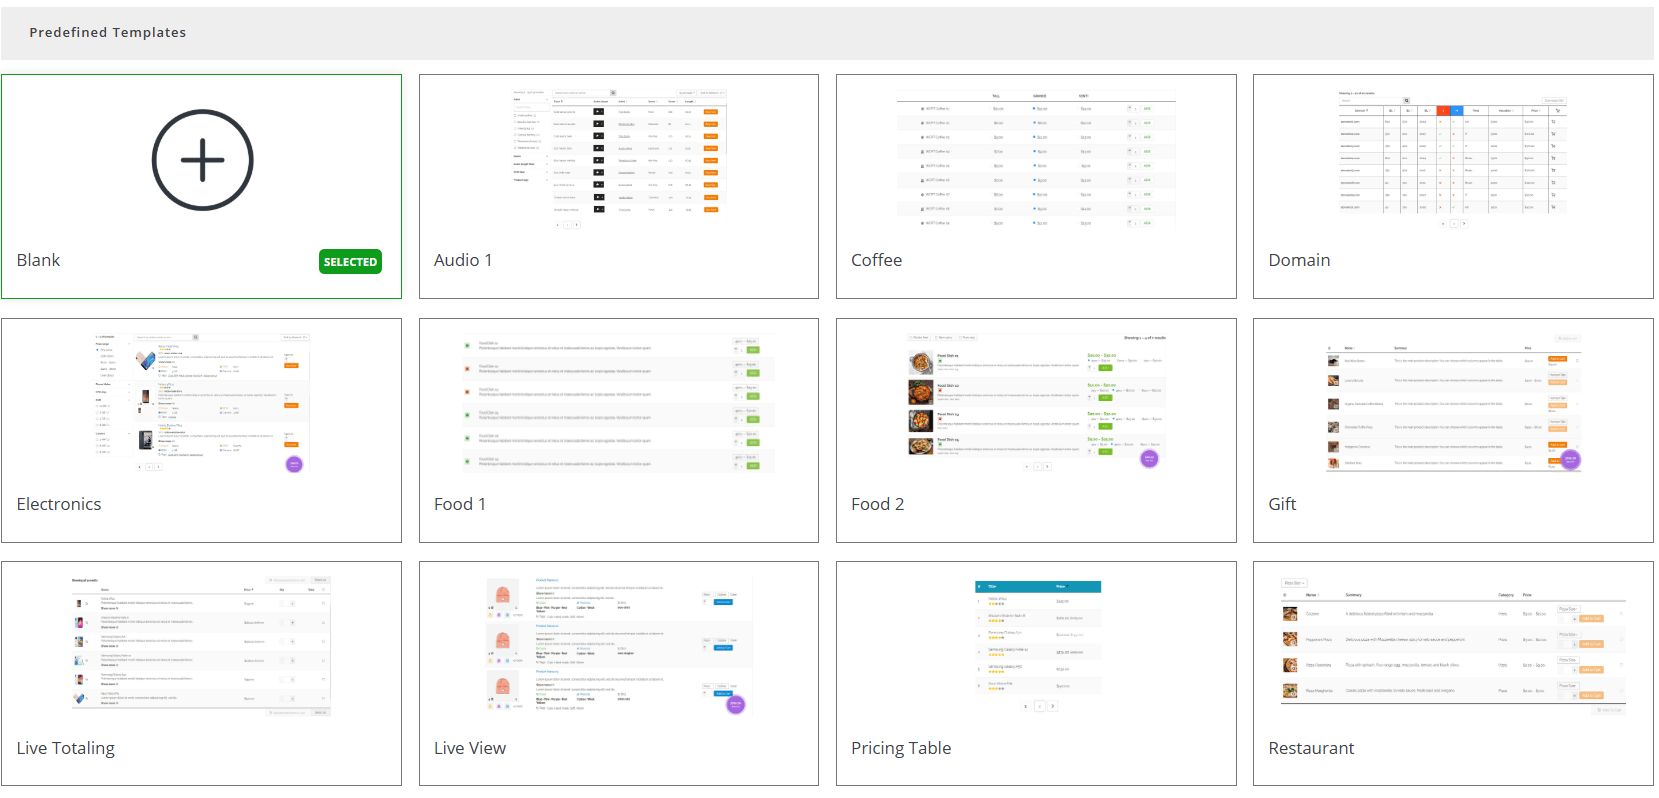Viewport: 1659px width, 798px height.
Task: Click the Blank template label
Action: click(38, 260)
